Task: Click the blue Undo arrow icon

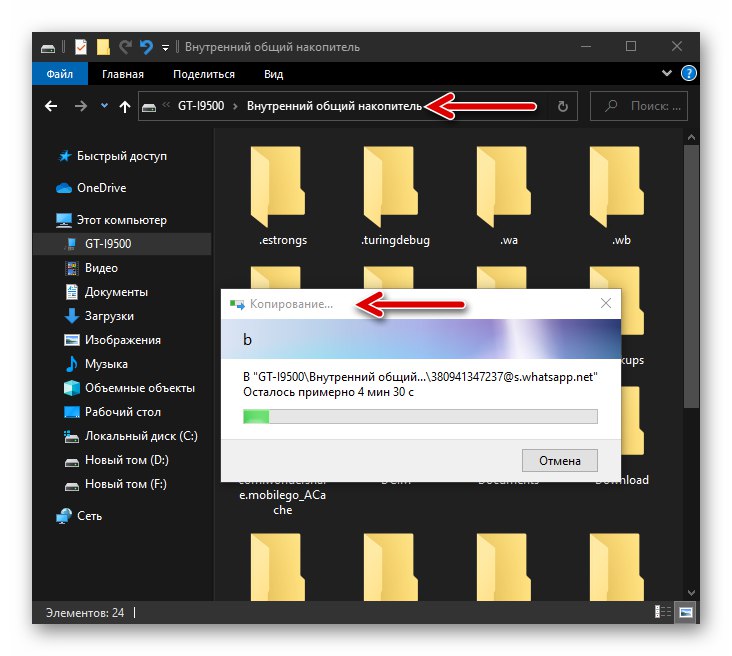Action: 146,47
